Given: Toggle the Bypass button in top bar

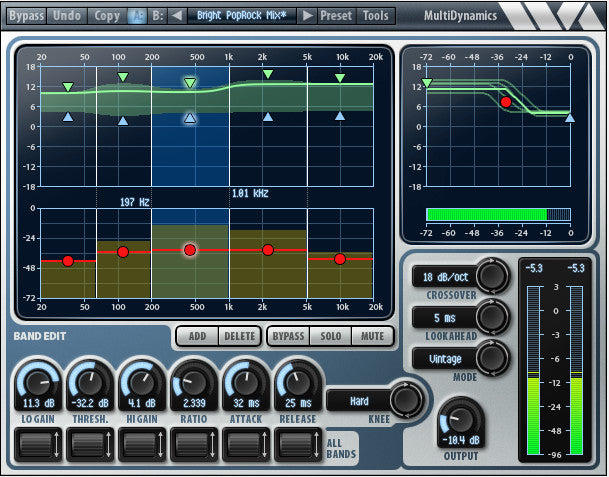Looking at the screenshot, I should click(x=27, y=16).
